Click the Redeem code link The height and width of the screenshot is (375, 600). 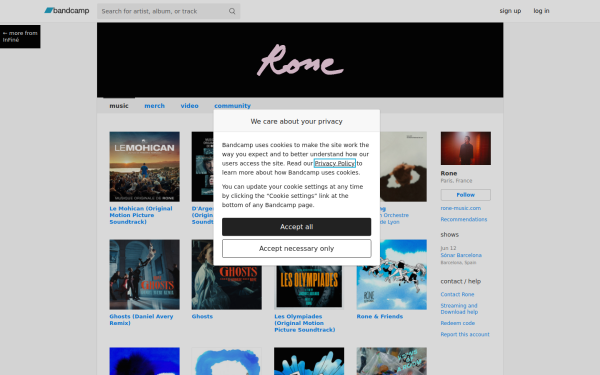[458, 323]
